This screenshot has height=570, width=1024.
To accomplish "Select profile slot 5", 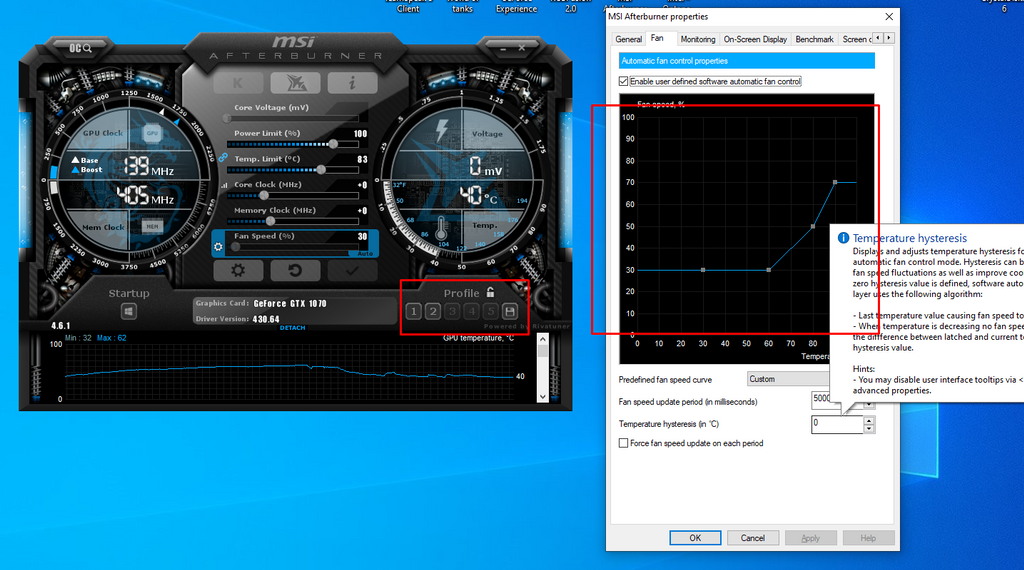I will 490,311.
